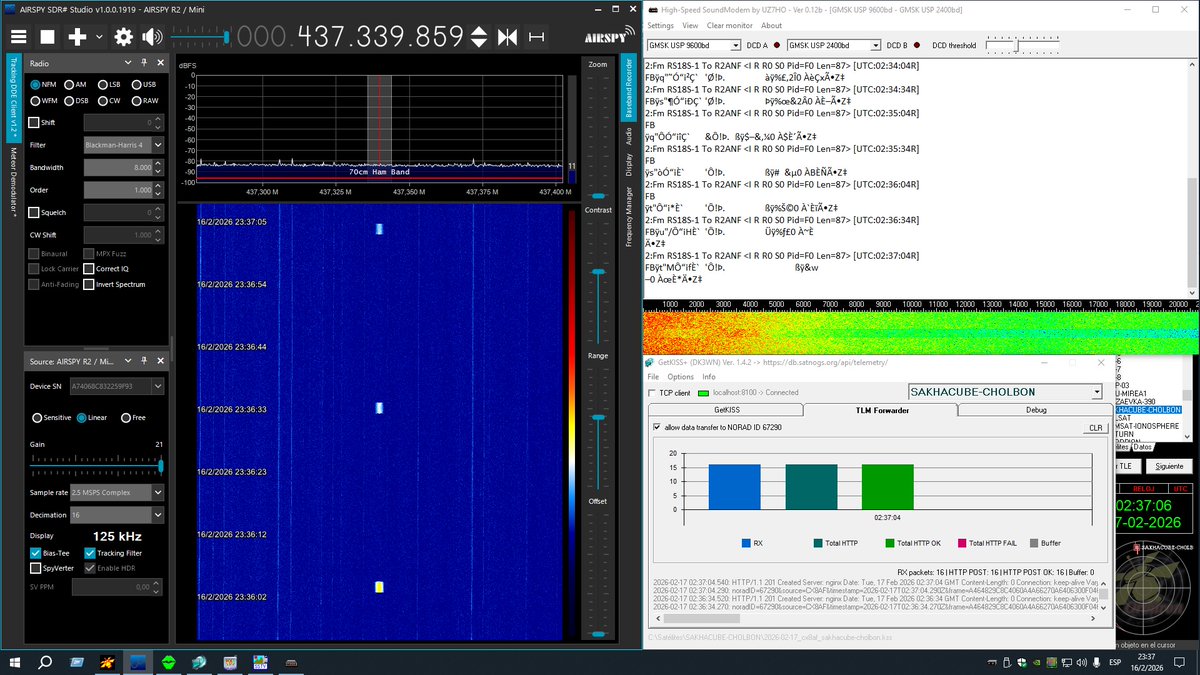1200x675 pixels.
Task: Open the SDR# settings gear
Action: pyautogui.click(x=123, y=37)
